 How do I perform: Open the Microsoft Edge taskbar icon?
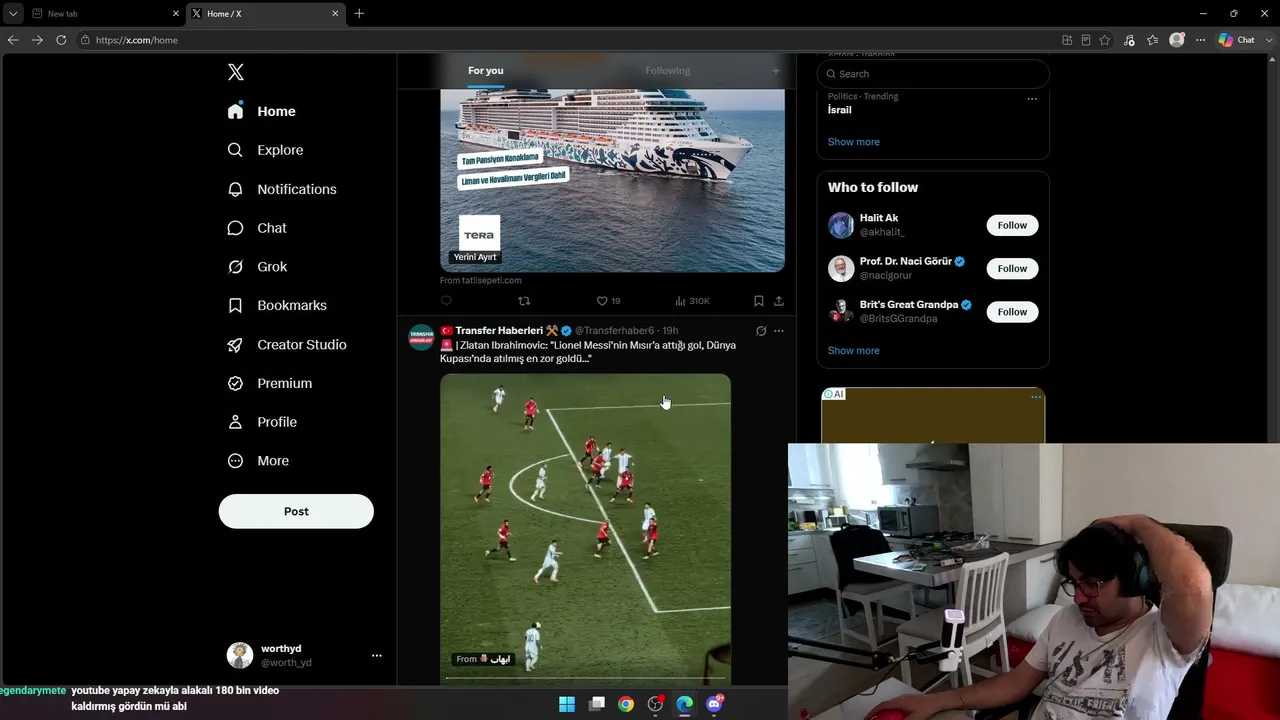685,704
